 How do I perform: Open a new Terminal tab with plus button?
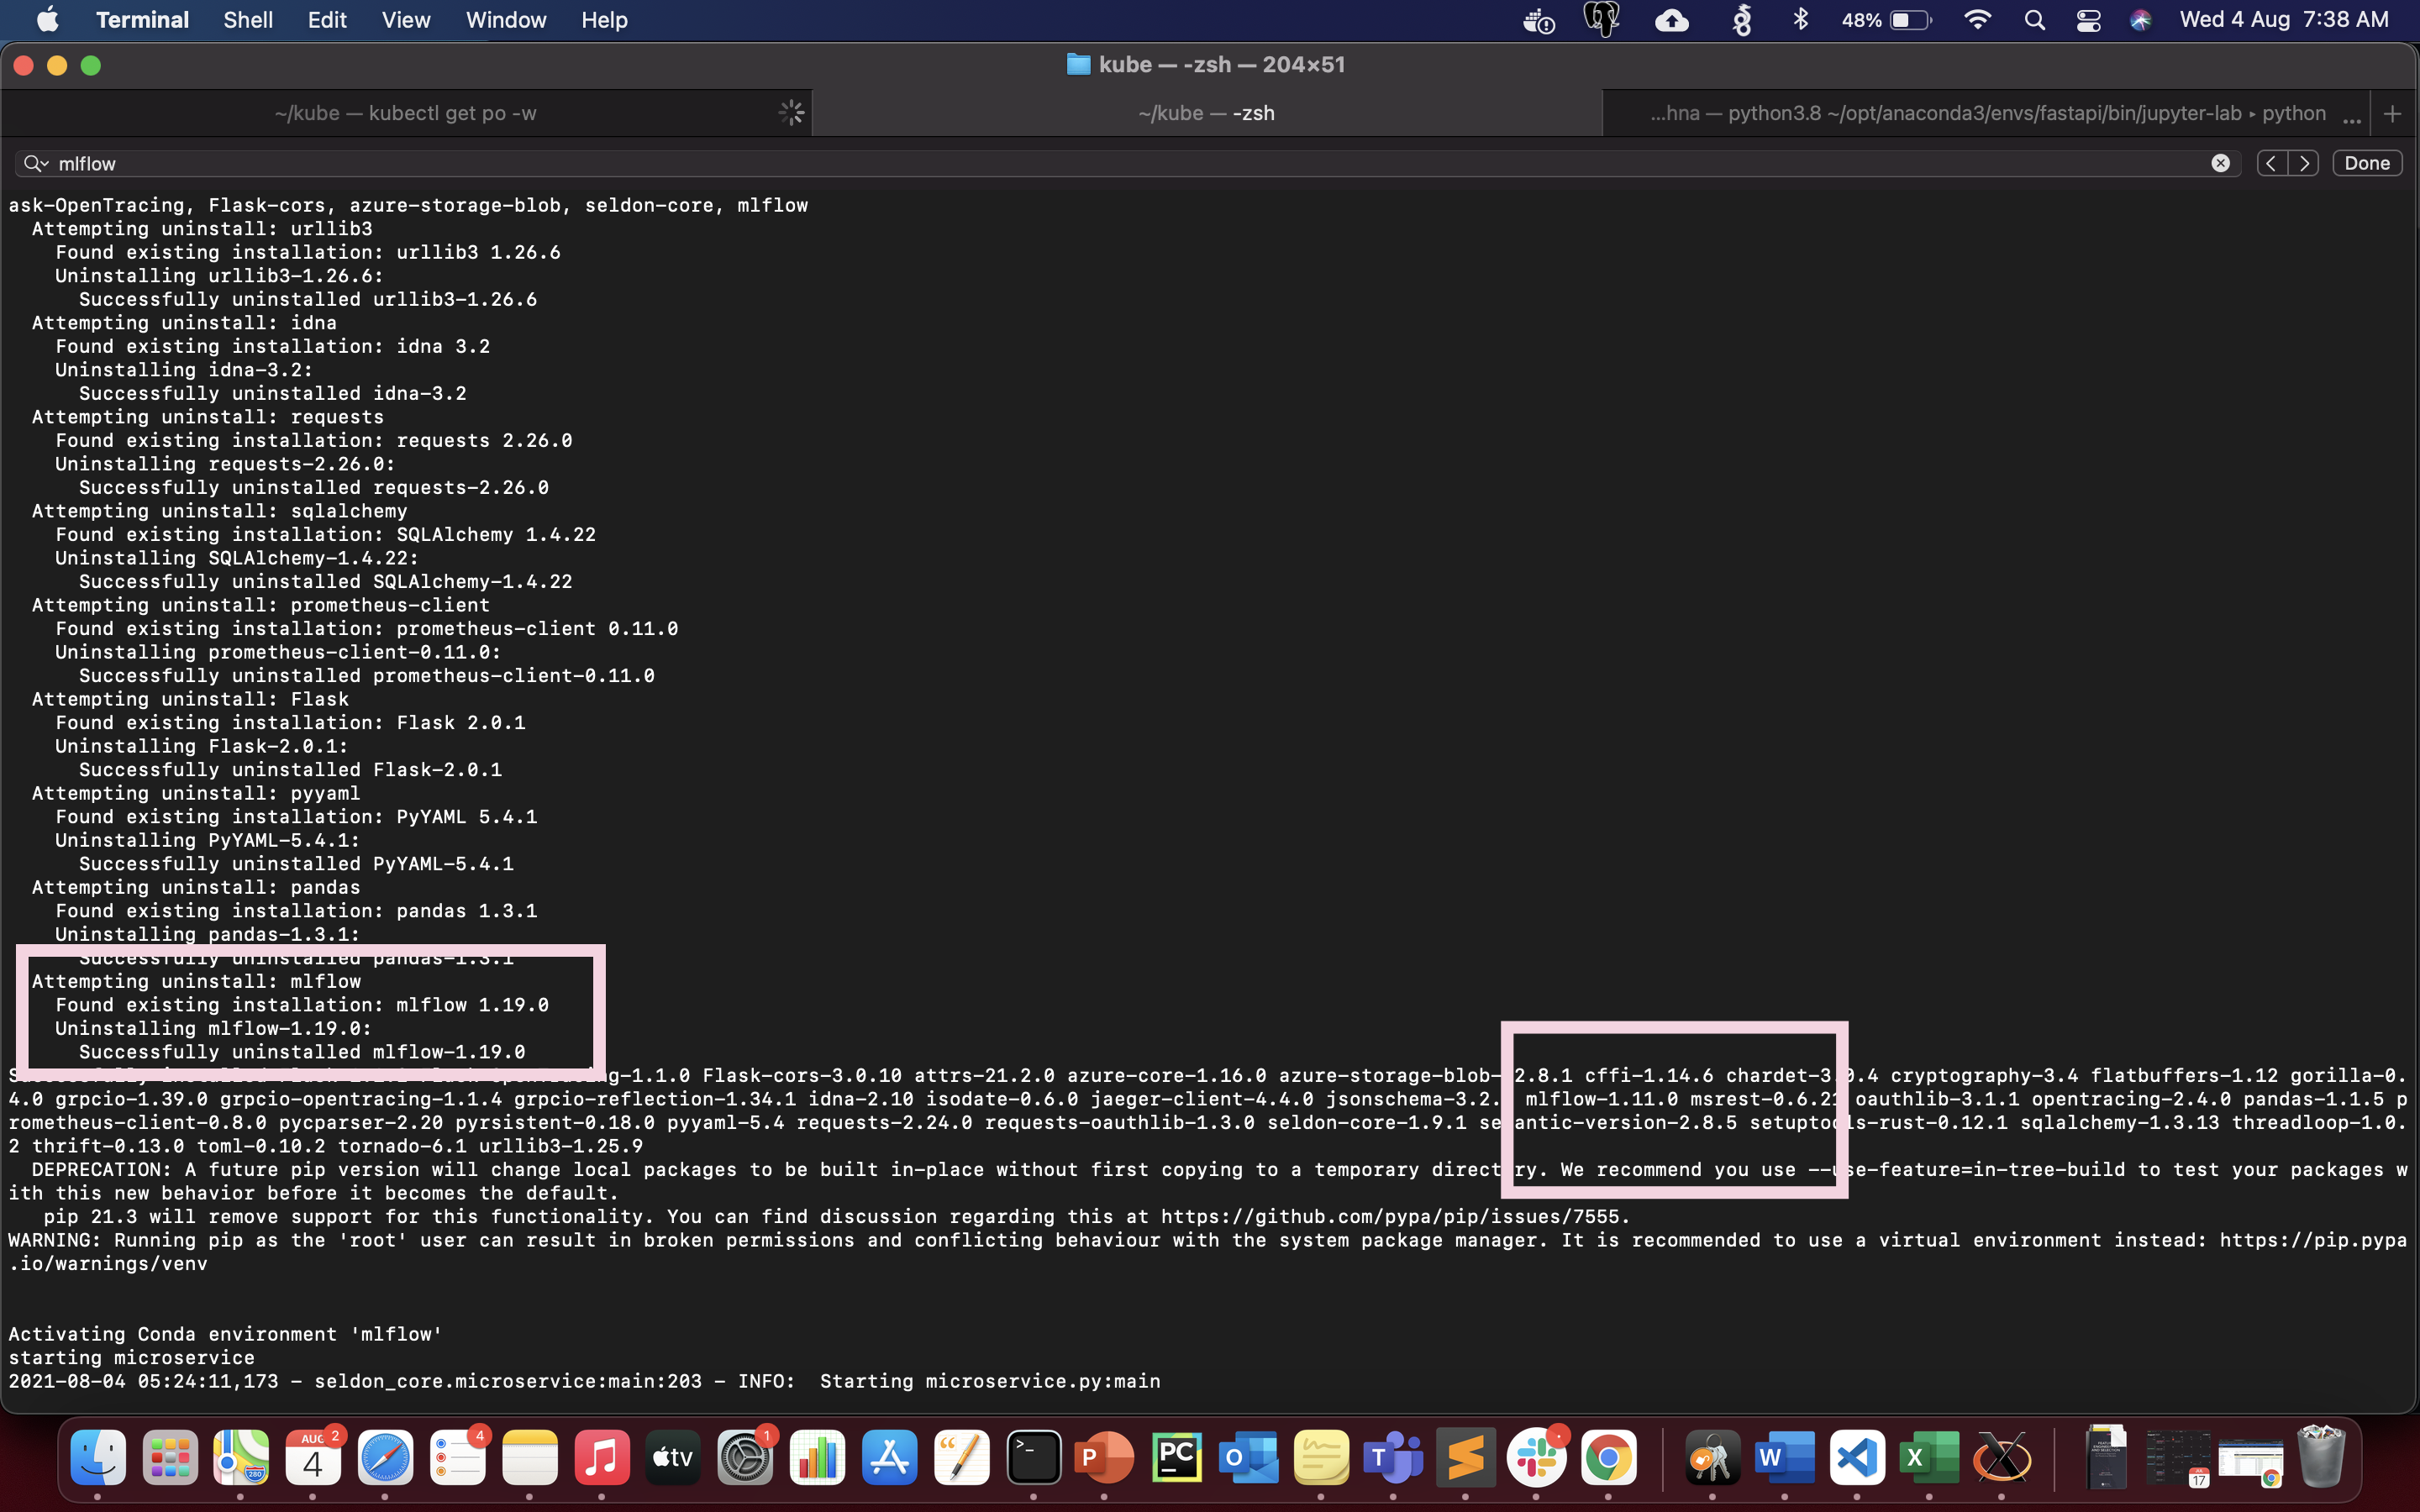click(2394, 113)
